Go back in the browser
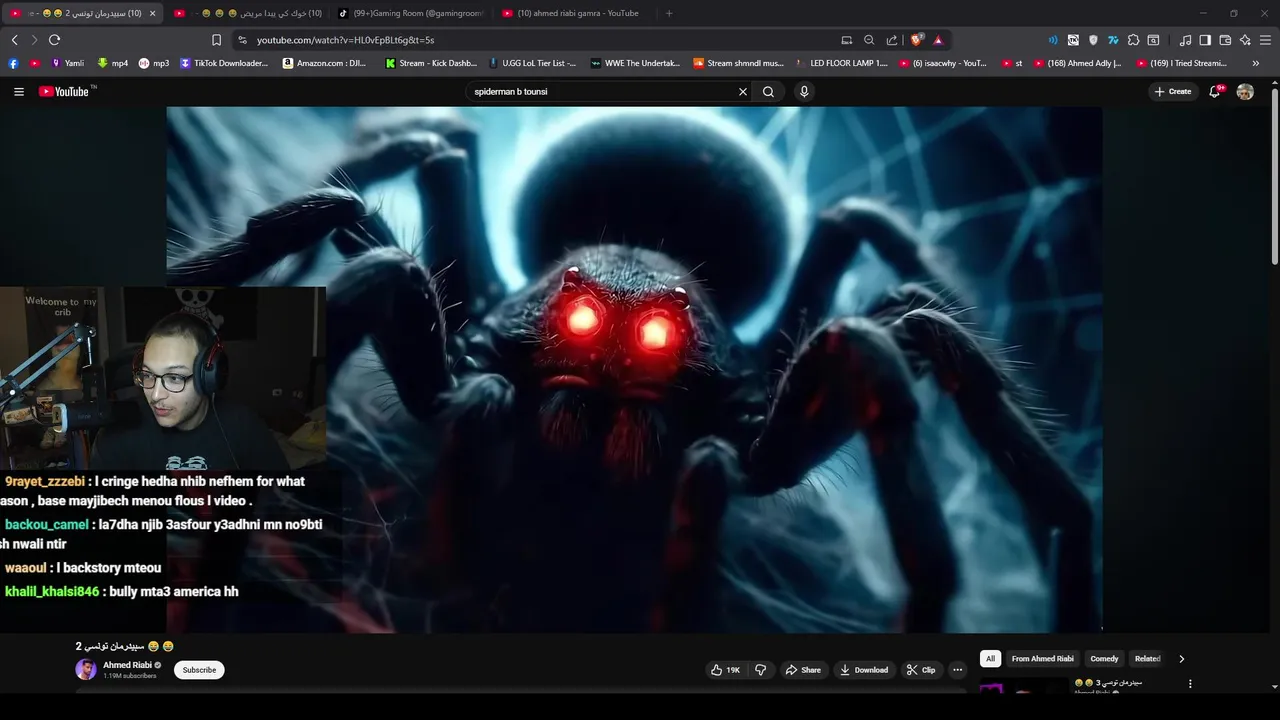 coord(14,40)
